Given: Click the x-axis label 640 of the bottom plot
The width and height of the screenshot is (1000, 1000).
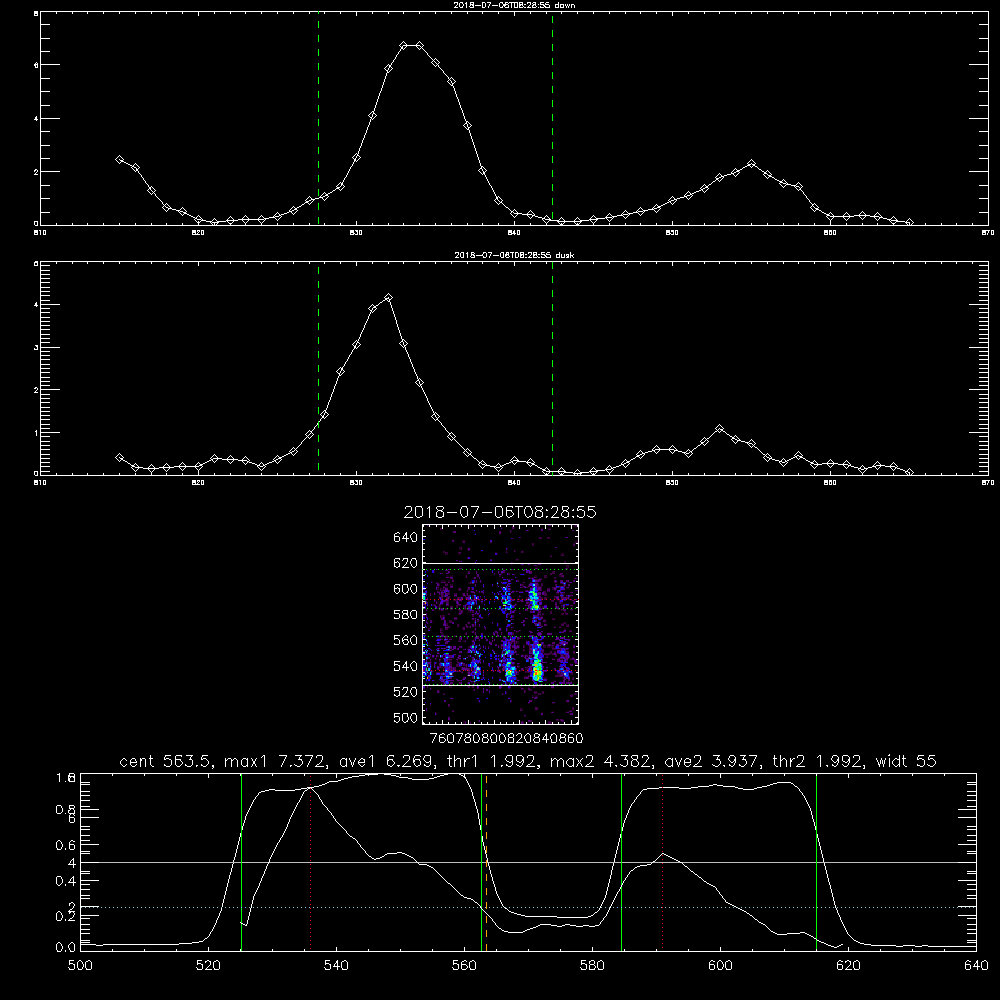Looking at the screenshot, I should click(x=976, y=966).
